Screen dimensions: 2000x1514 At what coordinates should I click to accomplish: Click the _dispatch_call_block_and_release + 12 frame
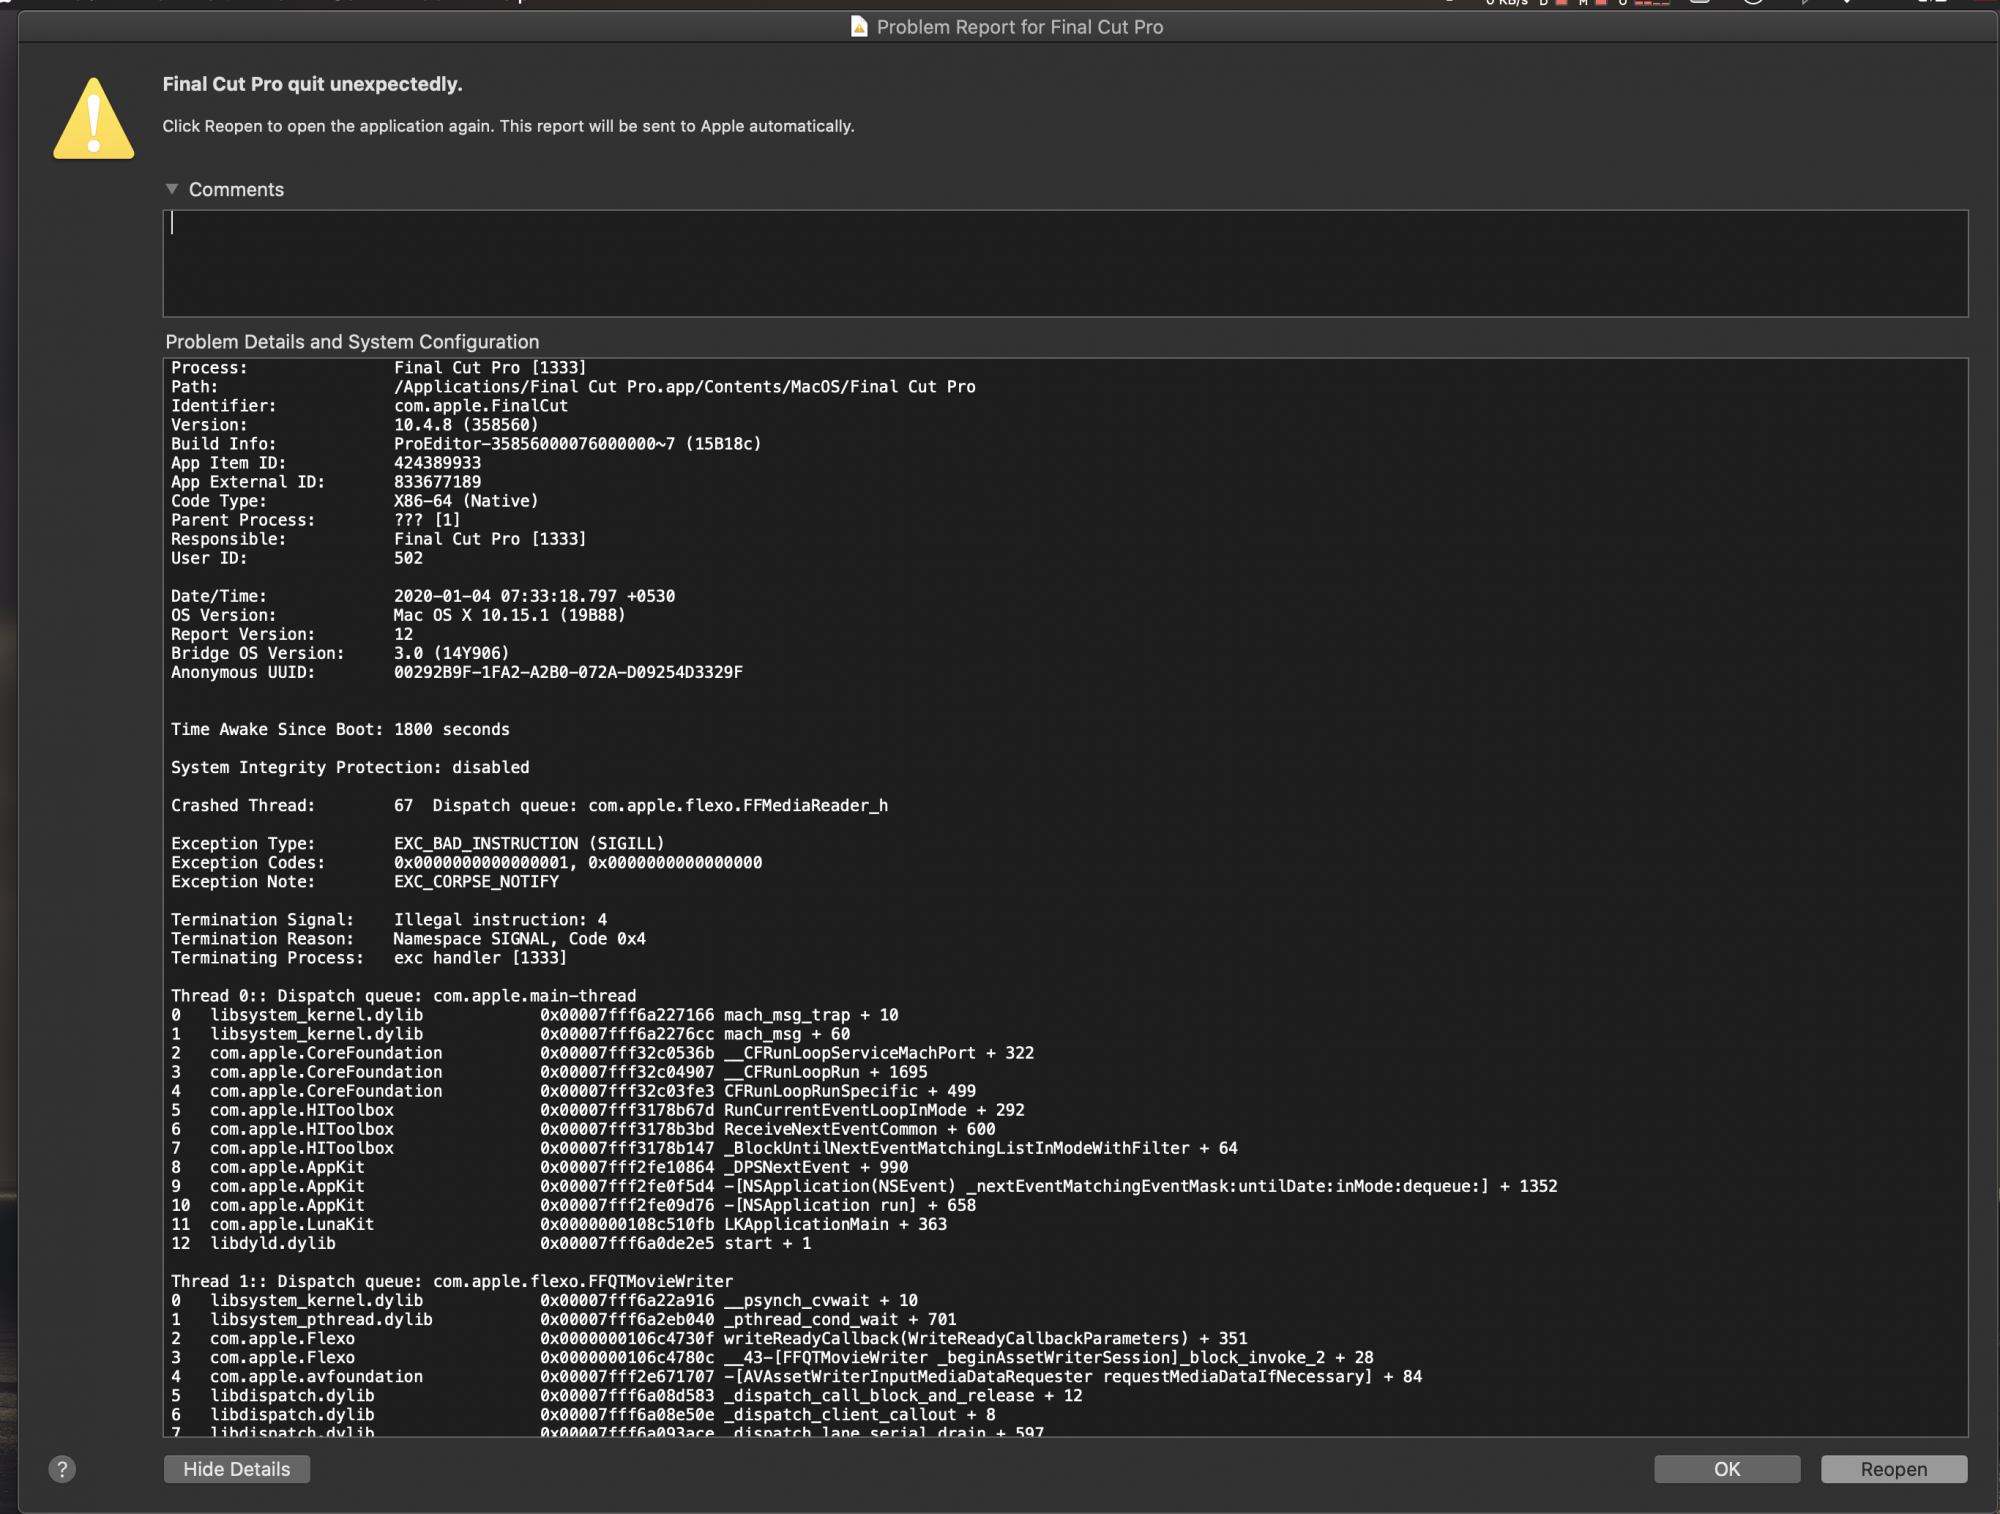(627, 1395)
